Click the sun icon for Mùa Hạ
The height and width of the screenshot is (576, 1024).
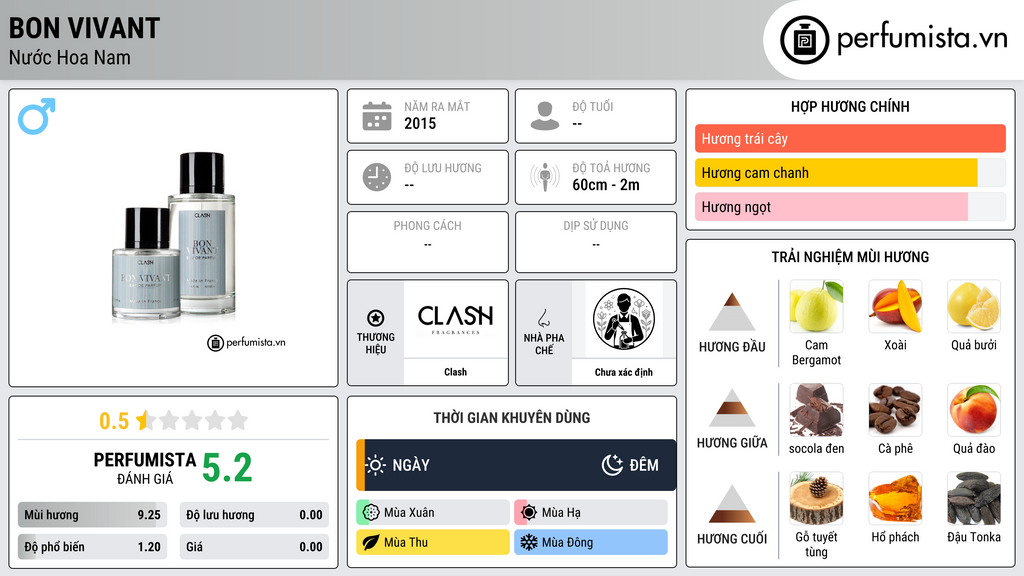pyautogui.click(x=529, y=513)
